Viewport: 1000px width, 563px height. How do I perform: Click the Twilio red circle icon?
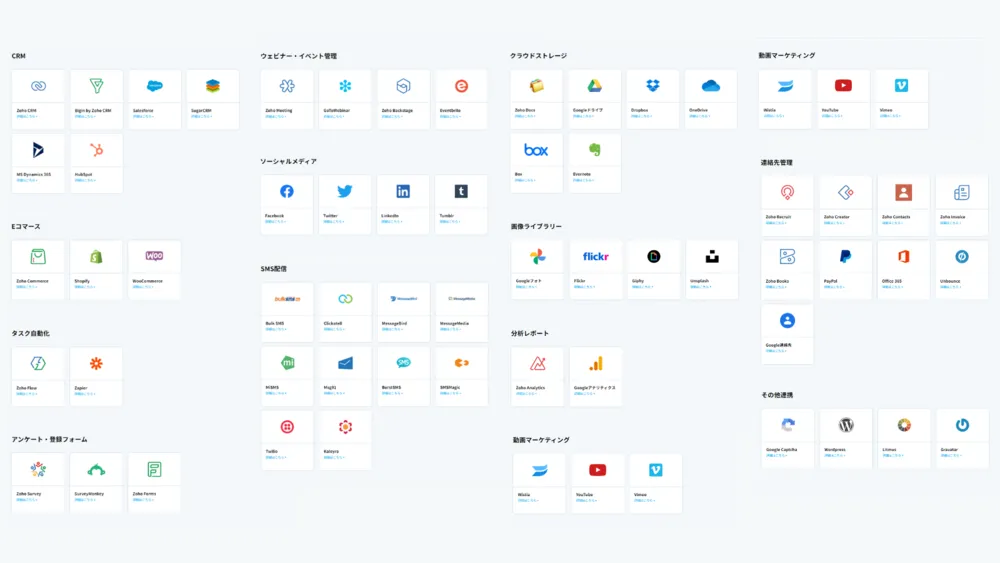point(287,427)
